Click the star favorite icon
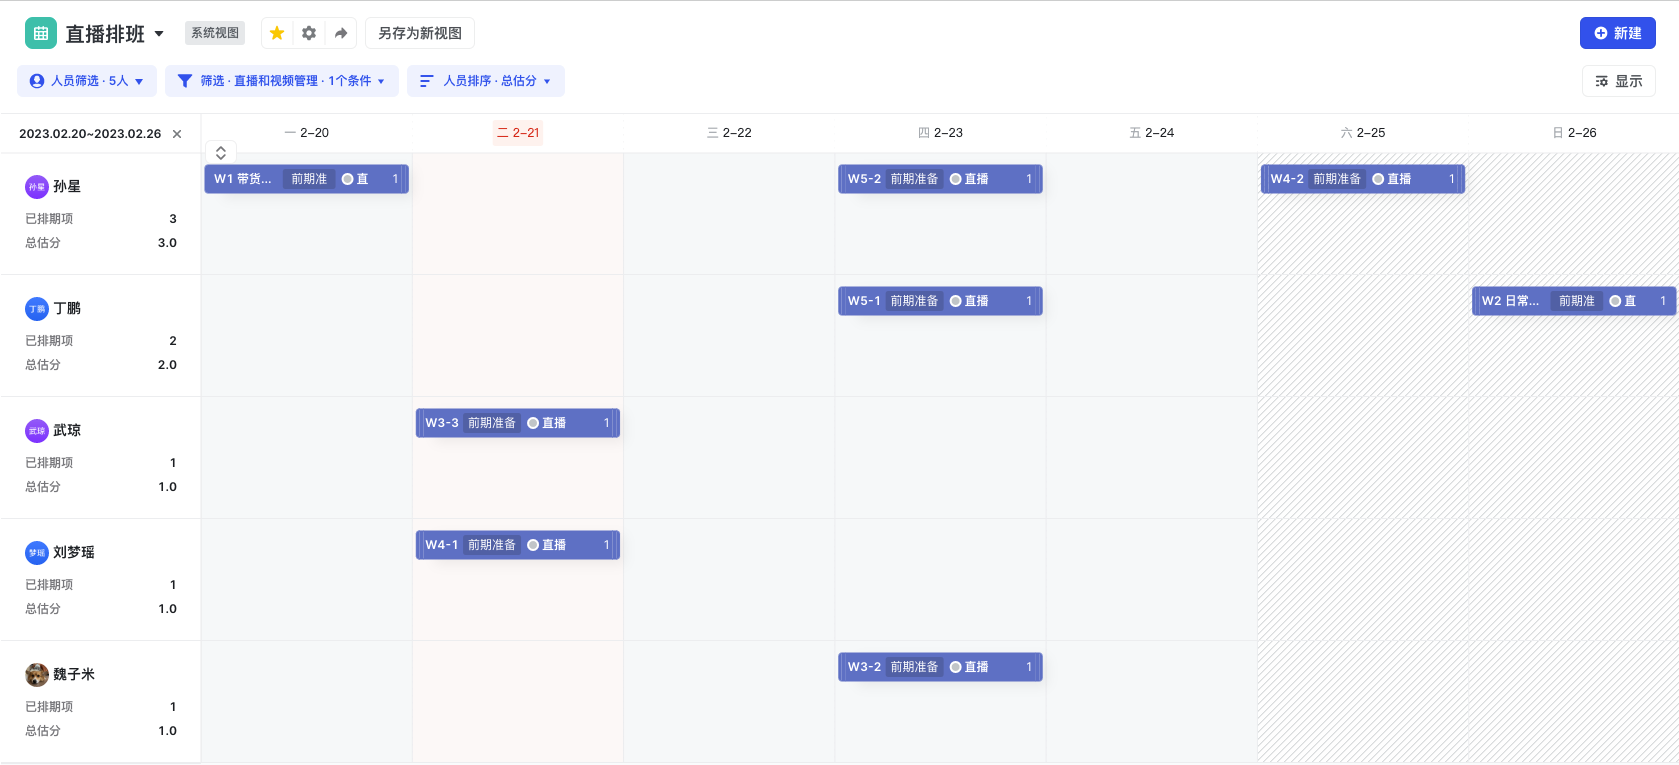Image resolution: width=1679 pixels, height=765 pixels. [x=277, y=33]
